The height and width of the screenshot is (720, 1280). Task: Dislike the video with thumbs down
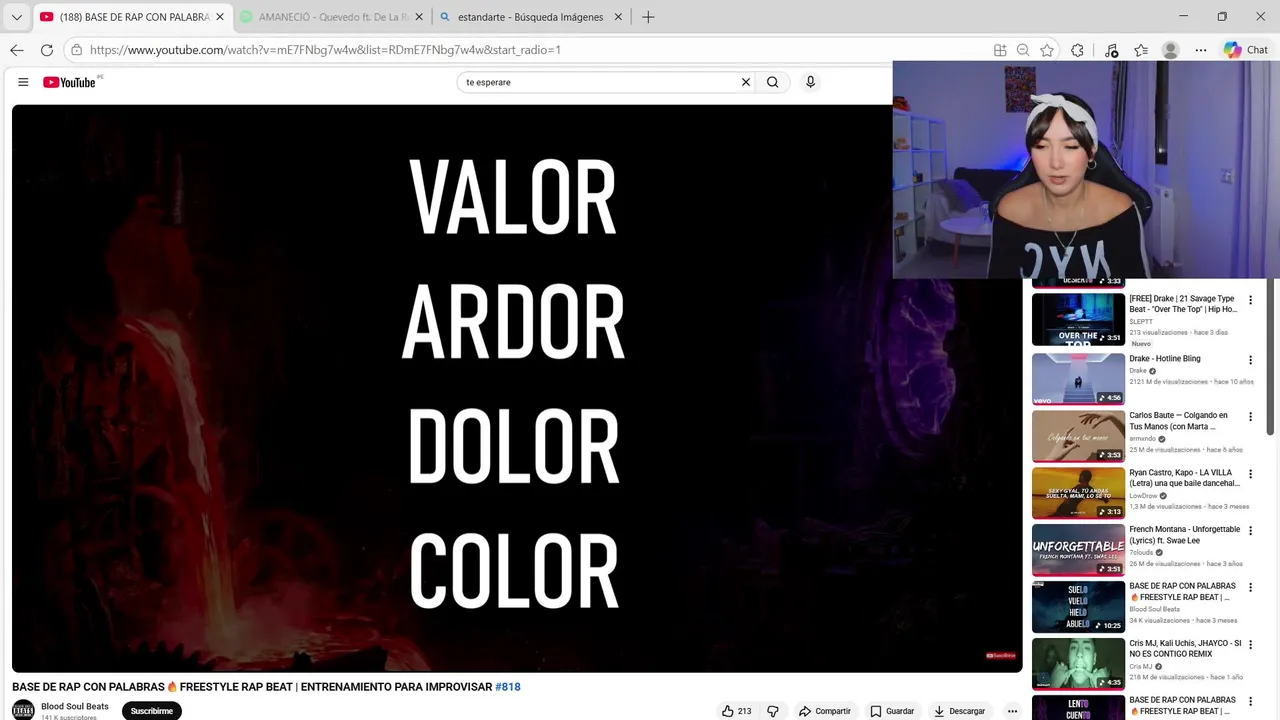click(x=772, y=711)
